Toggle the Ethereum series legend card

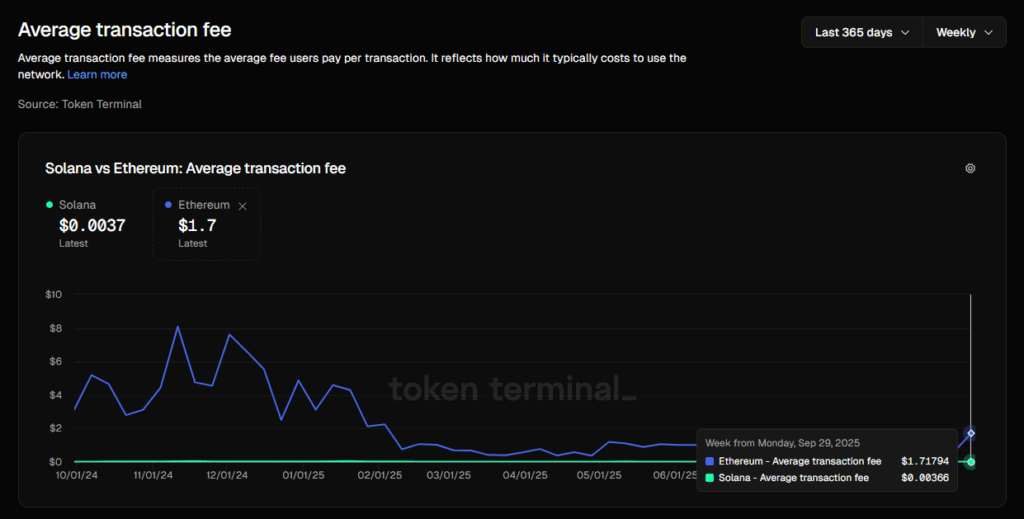(206, 224)
